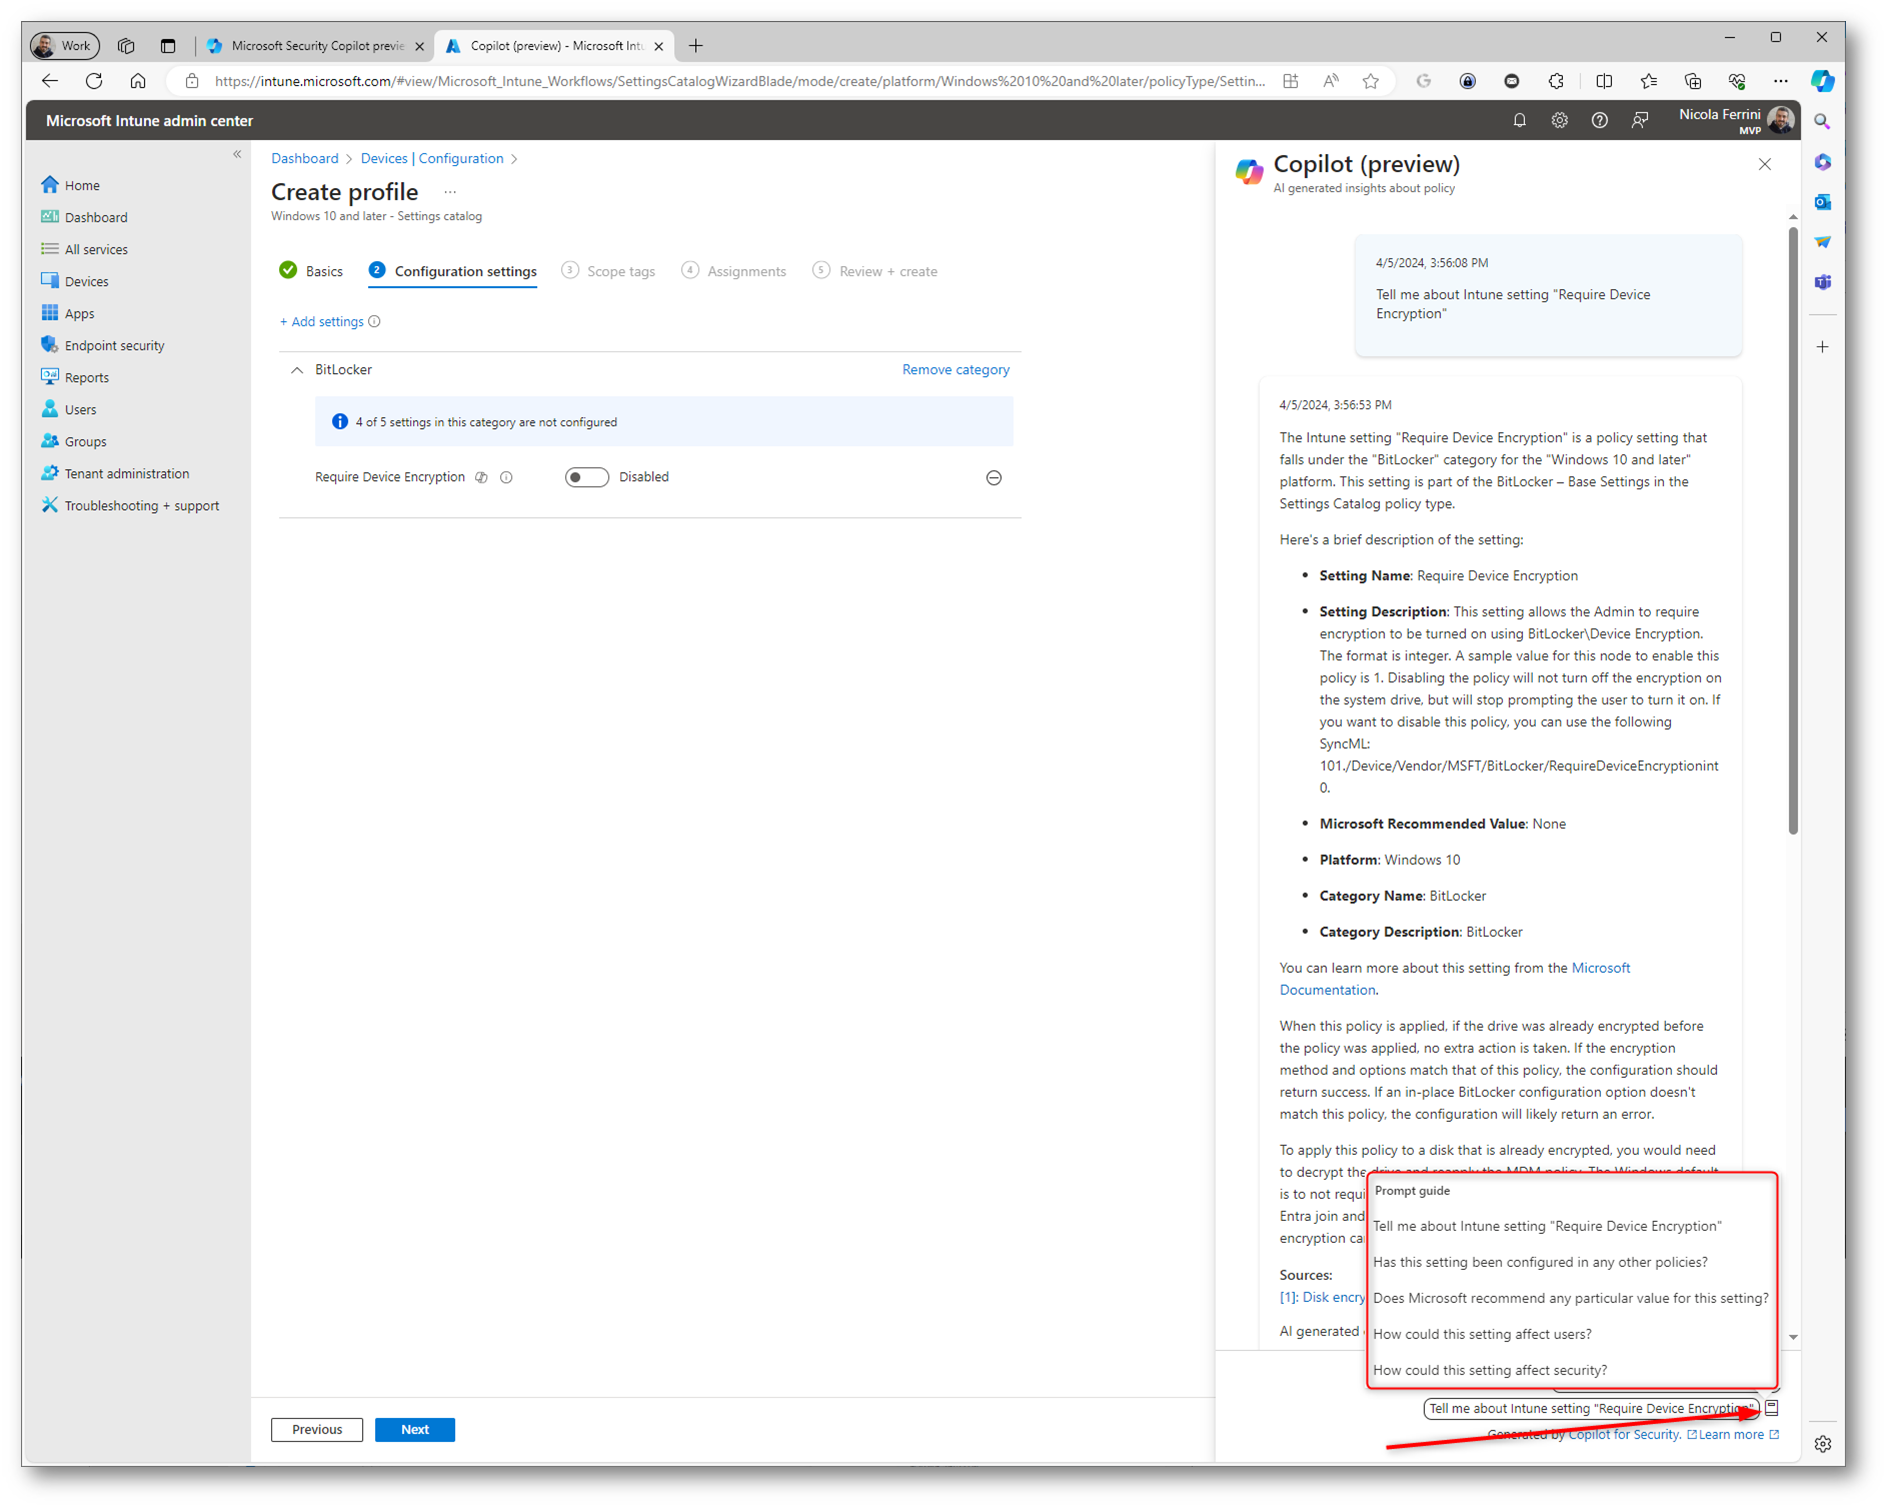Open Outlook icon in Edge sidebar
The height and width of the screenshot is (1509, 1888).
1822,202
